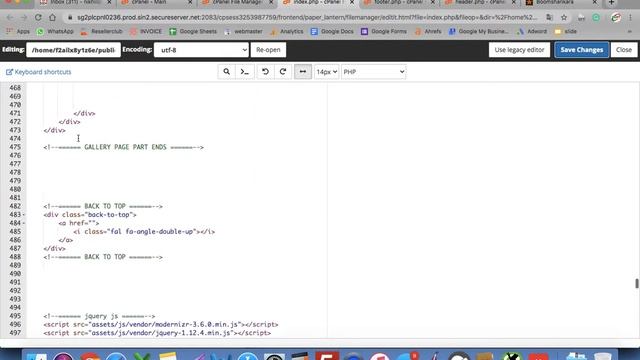Click the GALLERY PAGE PART ENDS comment
This screenshot has width=640, height=360.
click(x=124, y=147)
